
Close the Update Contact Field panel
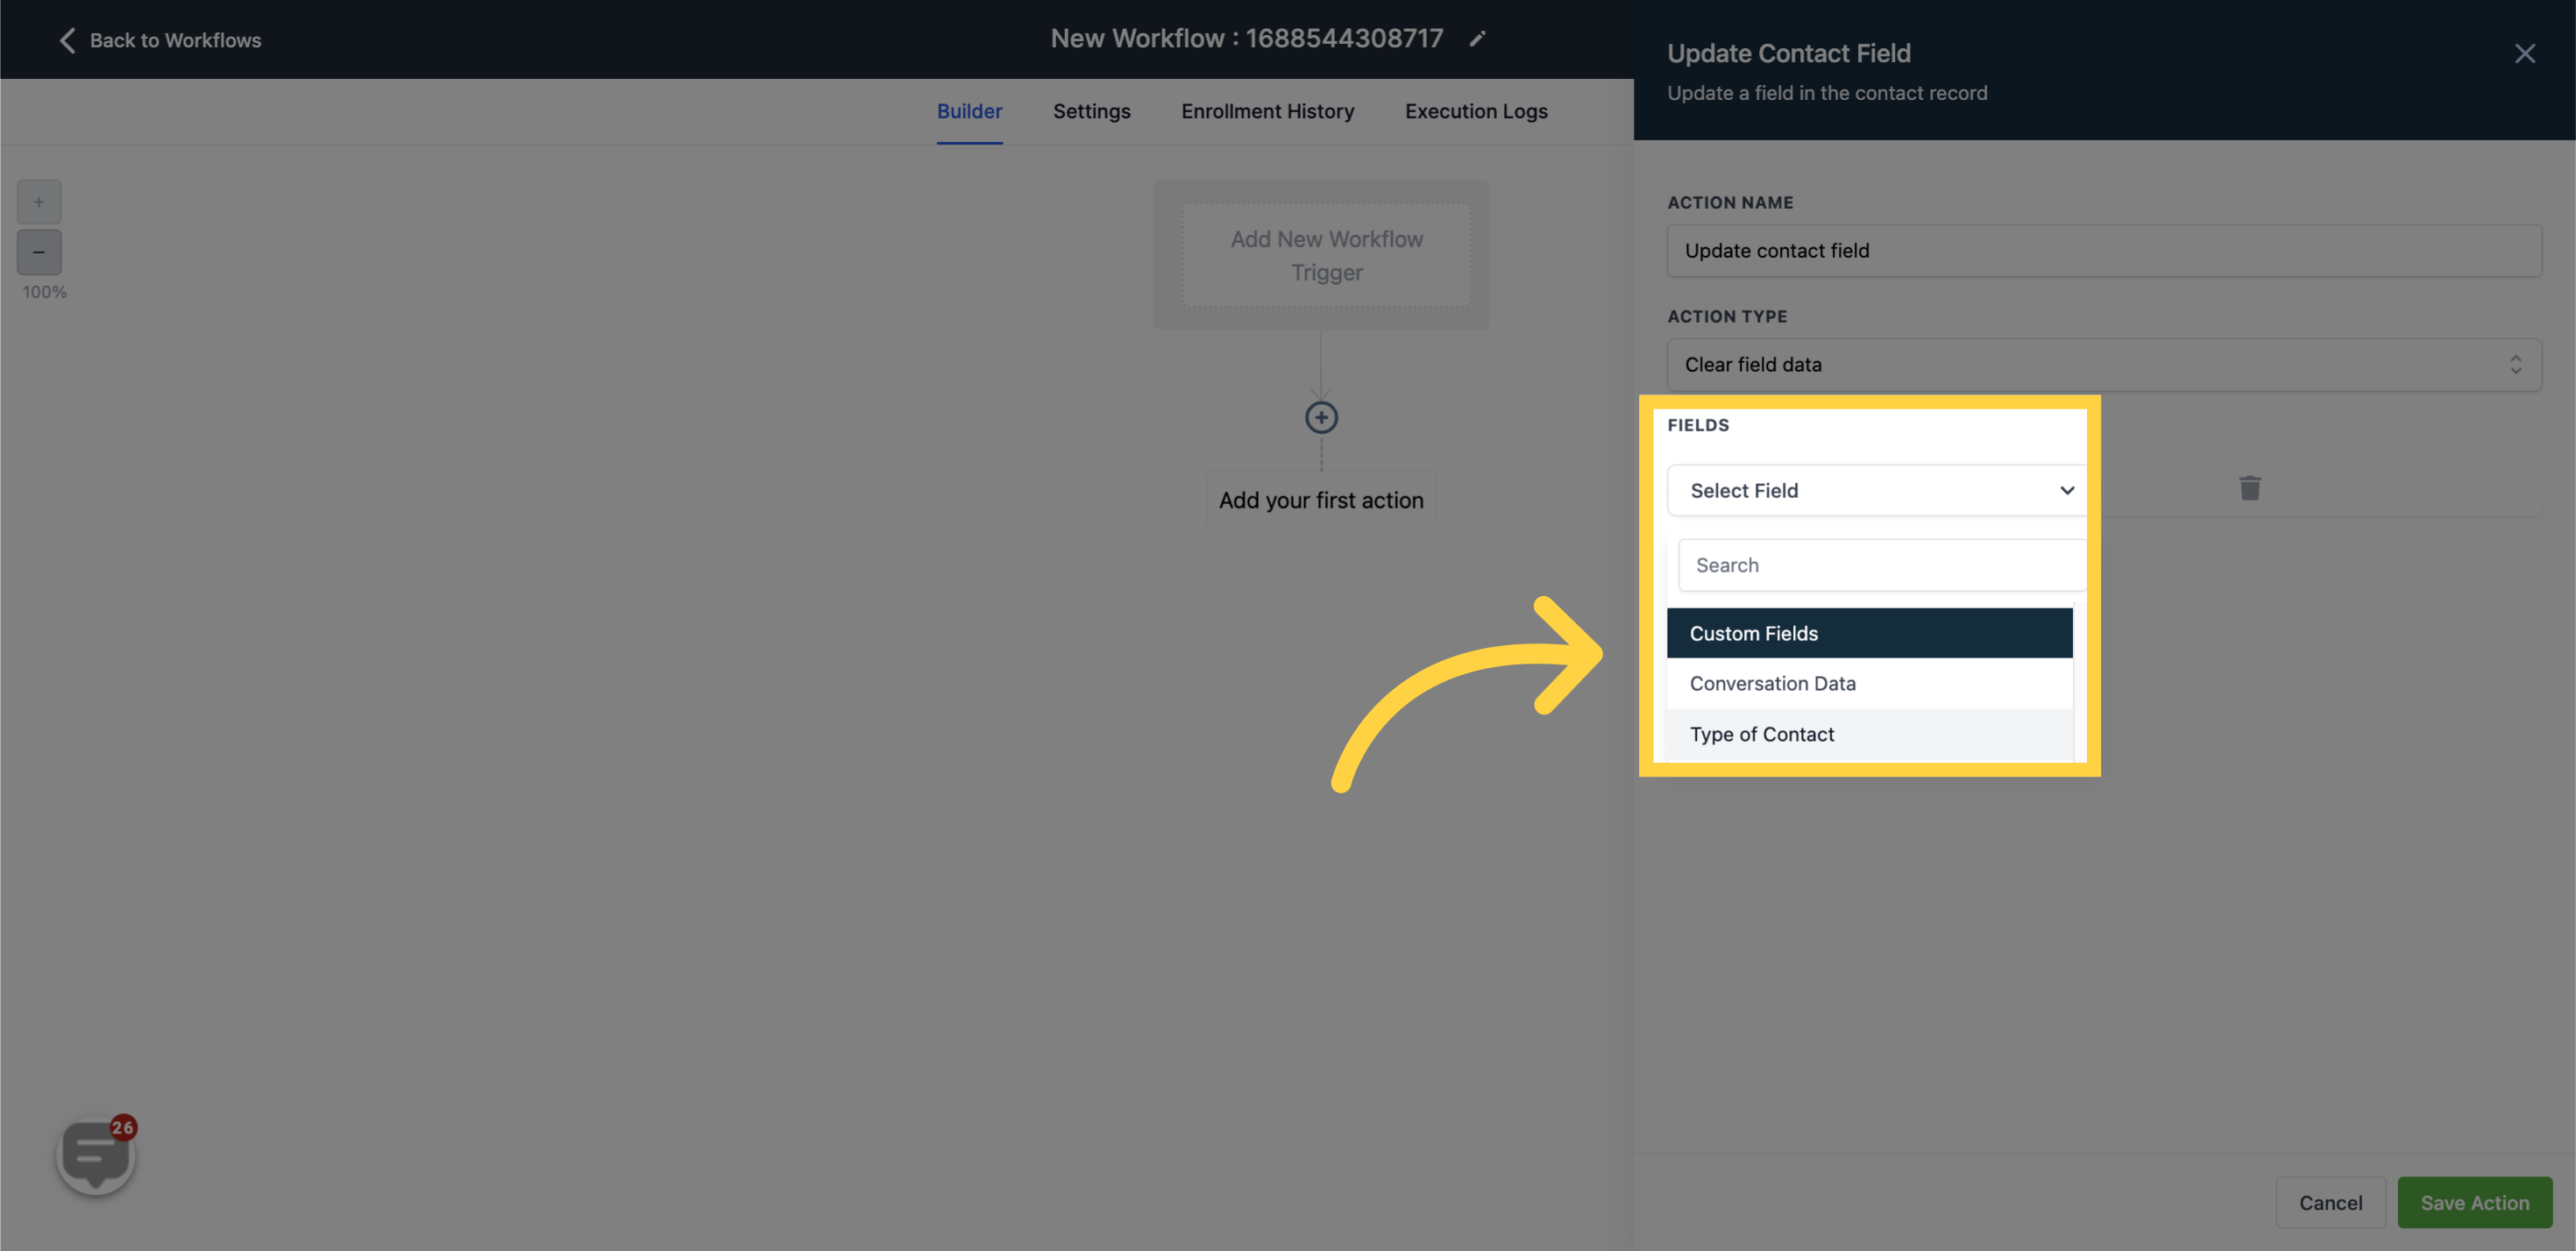(x=2524, y=54)
